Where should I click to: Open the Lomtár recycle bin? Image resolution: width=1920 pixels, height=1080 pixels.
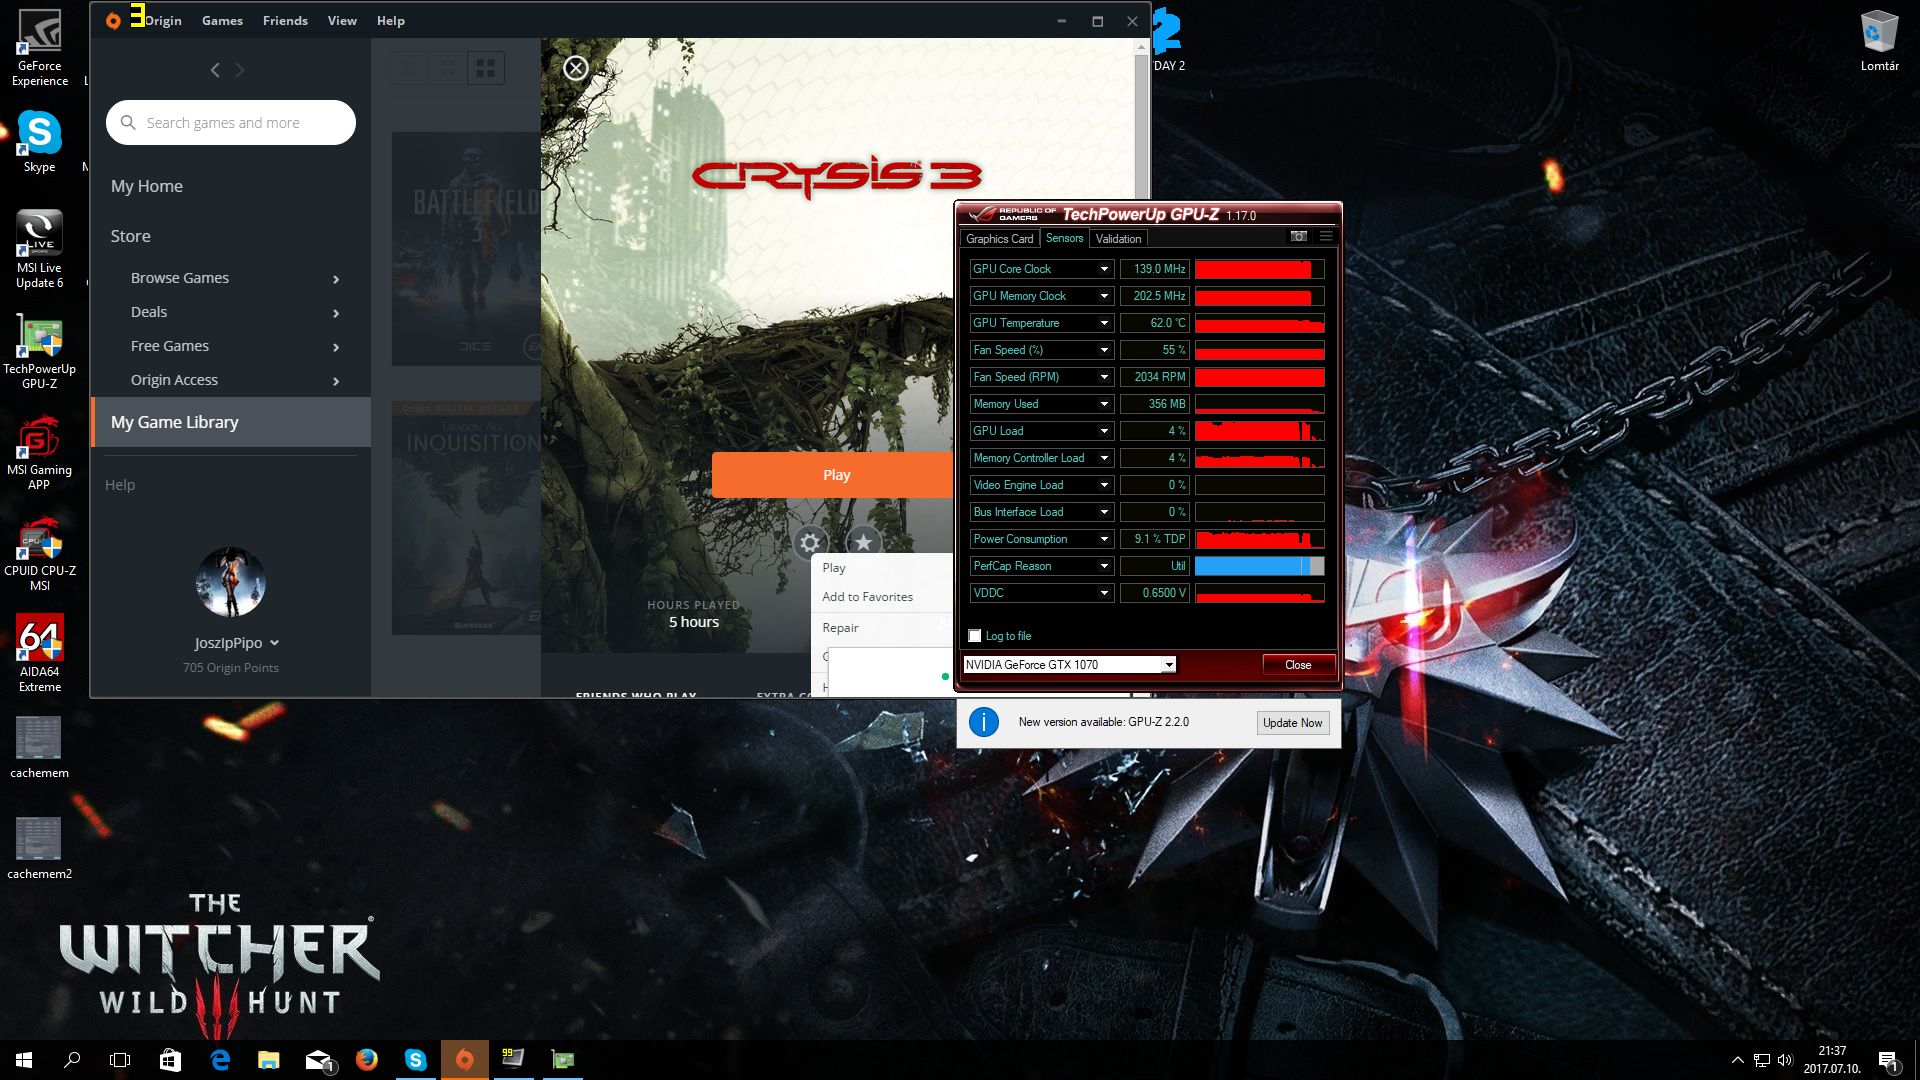pos(1880,41)
